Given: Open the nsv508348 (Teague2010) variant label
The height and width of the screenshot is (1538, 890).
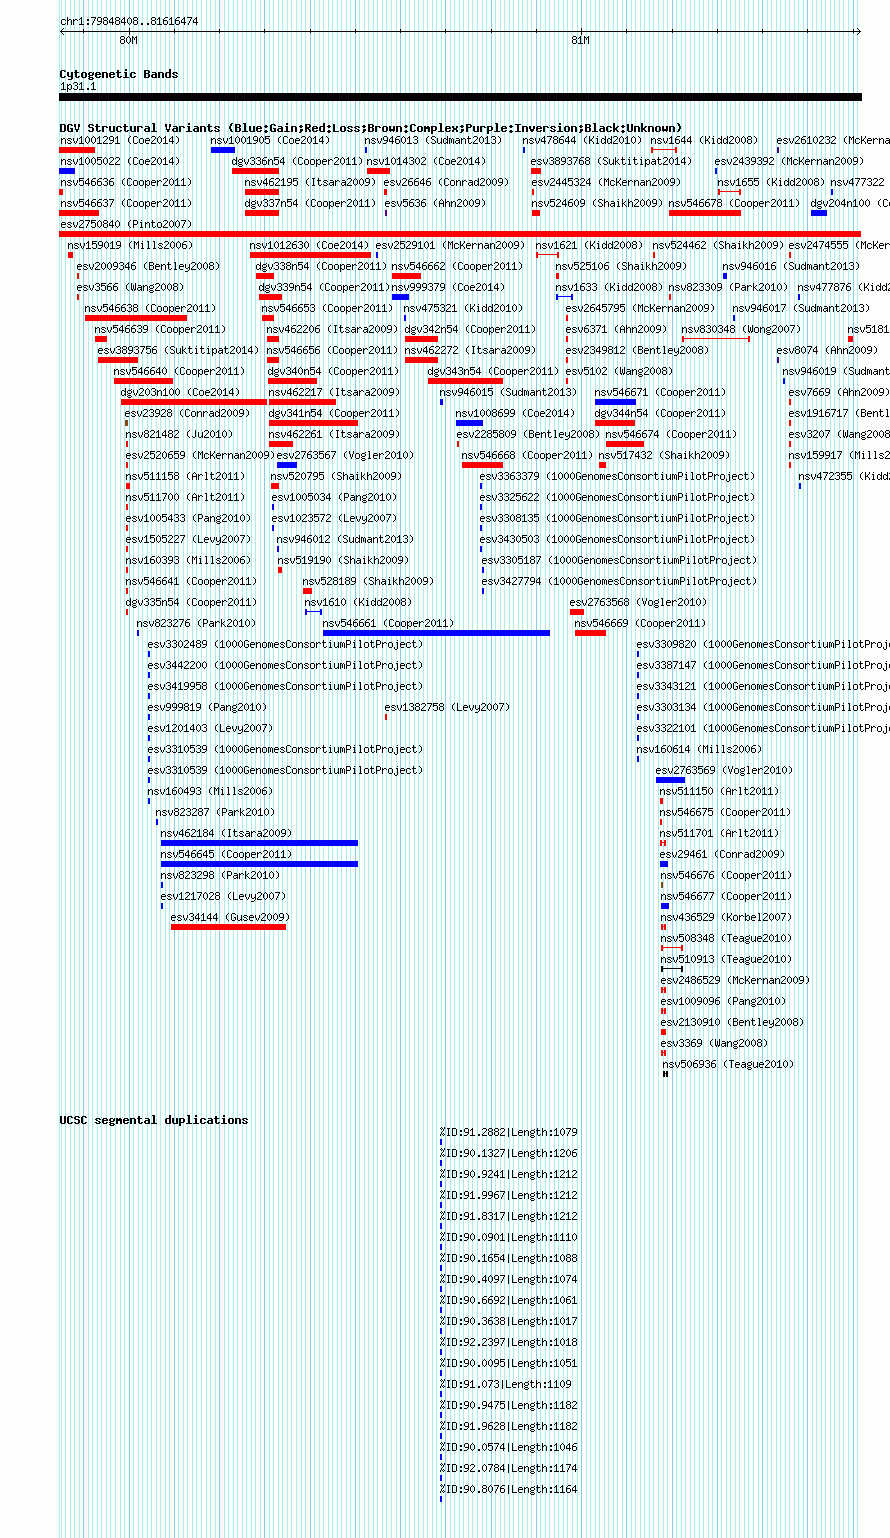Looking at the screenshot, I should tap(725, 938).
